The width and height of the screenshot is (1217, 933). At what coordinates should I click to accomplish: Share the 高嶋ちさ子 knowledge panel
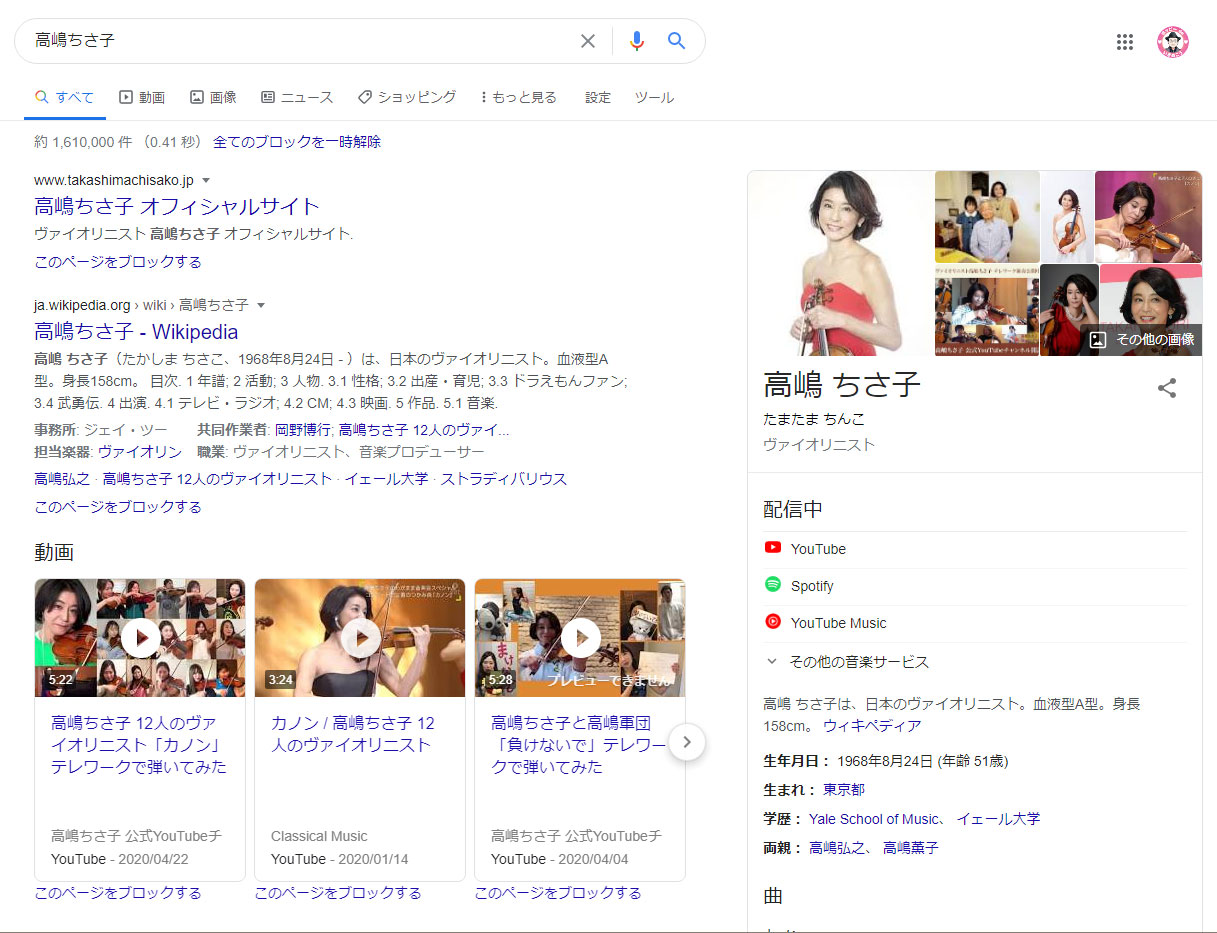(1167, 389)
